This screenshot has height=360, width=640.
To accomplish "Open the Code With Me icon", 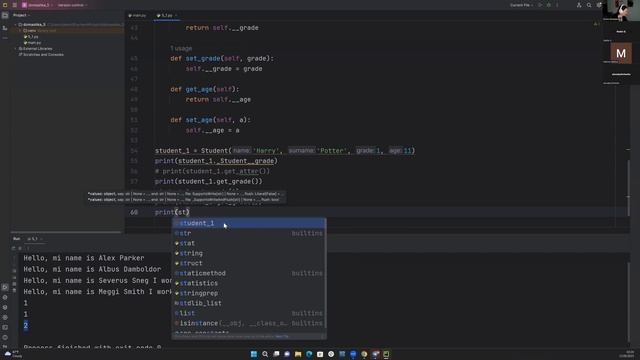I will pyautogui.click(x=579, y=5).
